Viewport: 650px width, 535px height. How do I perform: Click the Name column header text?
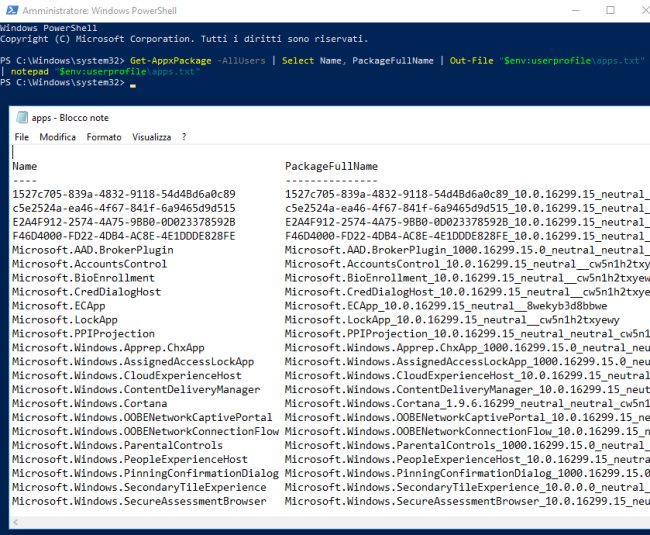point(25,167)
